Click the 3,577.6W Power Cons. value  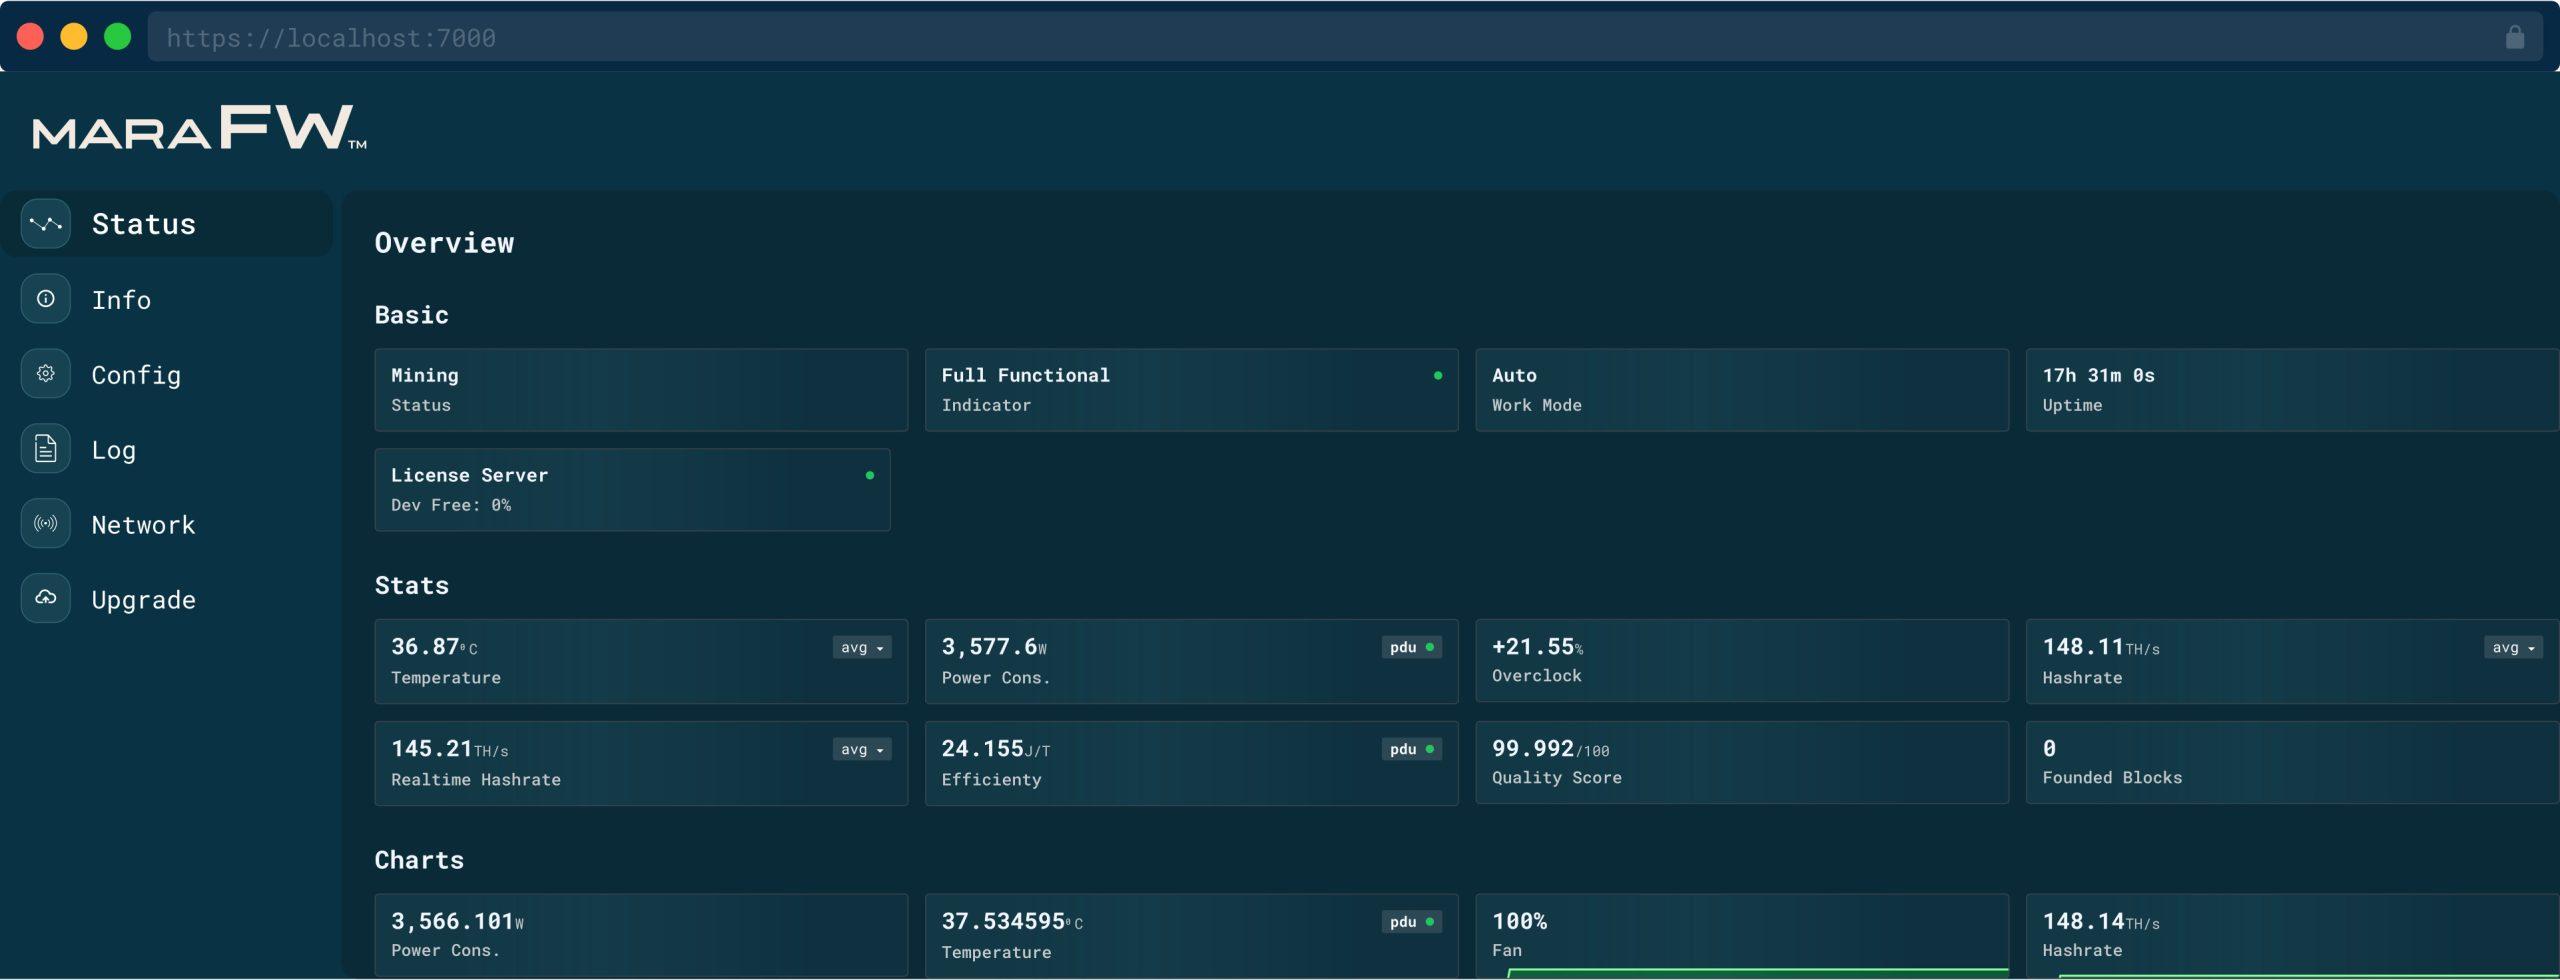point(994,647)
